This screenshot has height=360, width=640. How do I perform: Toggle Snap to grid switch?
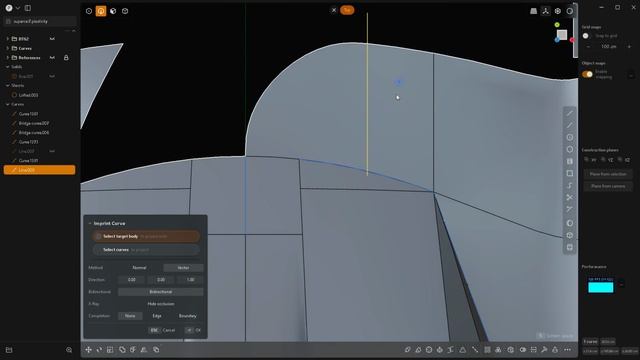point(587,36)
